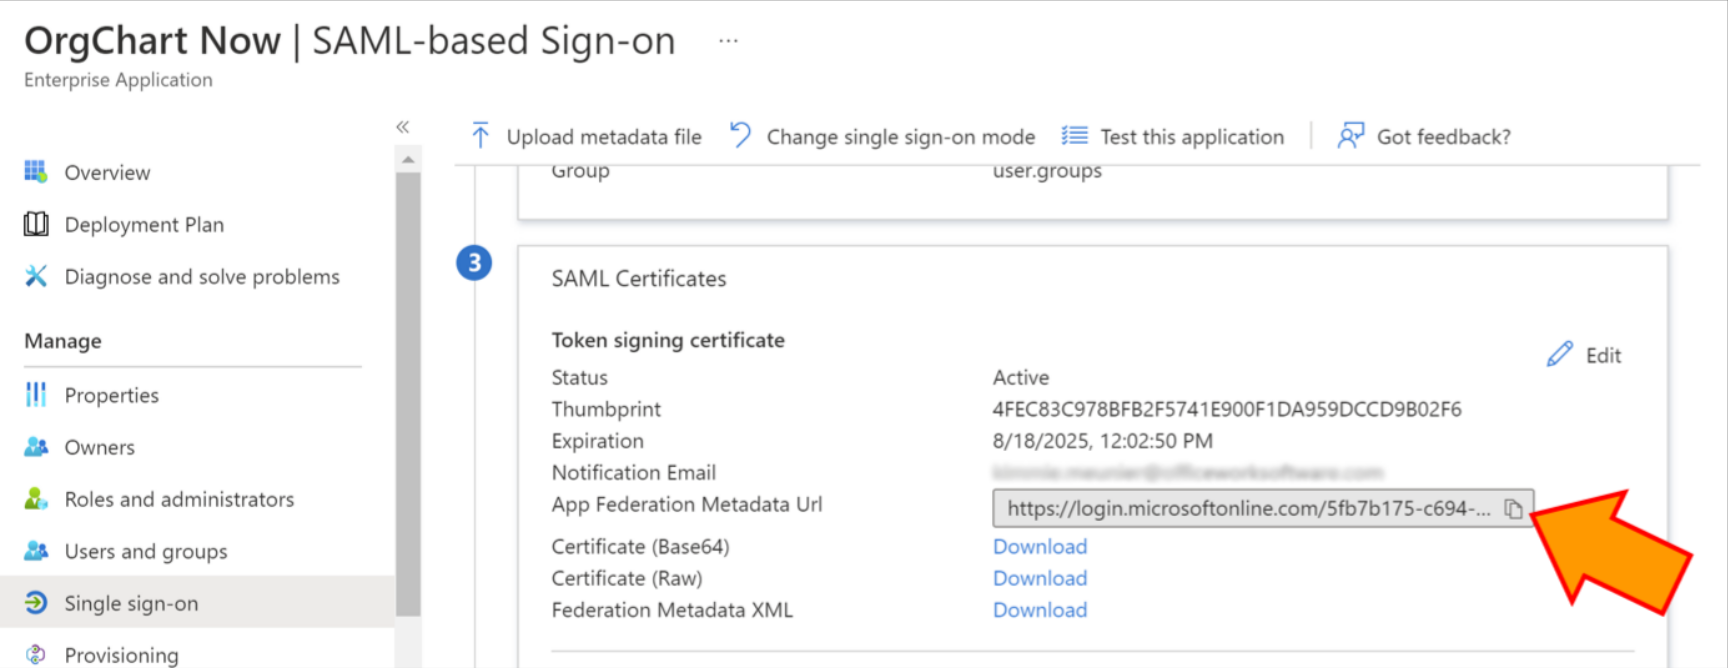Click the SAML Certificates heading
The width and height of the screenshot is (1728, 668).
point(639,278)
